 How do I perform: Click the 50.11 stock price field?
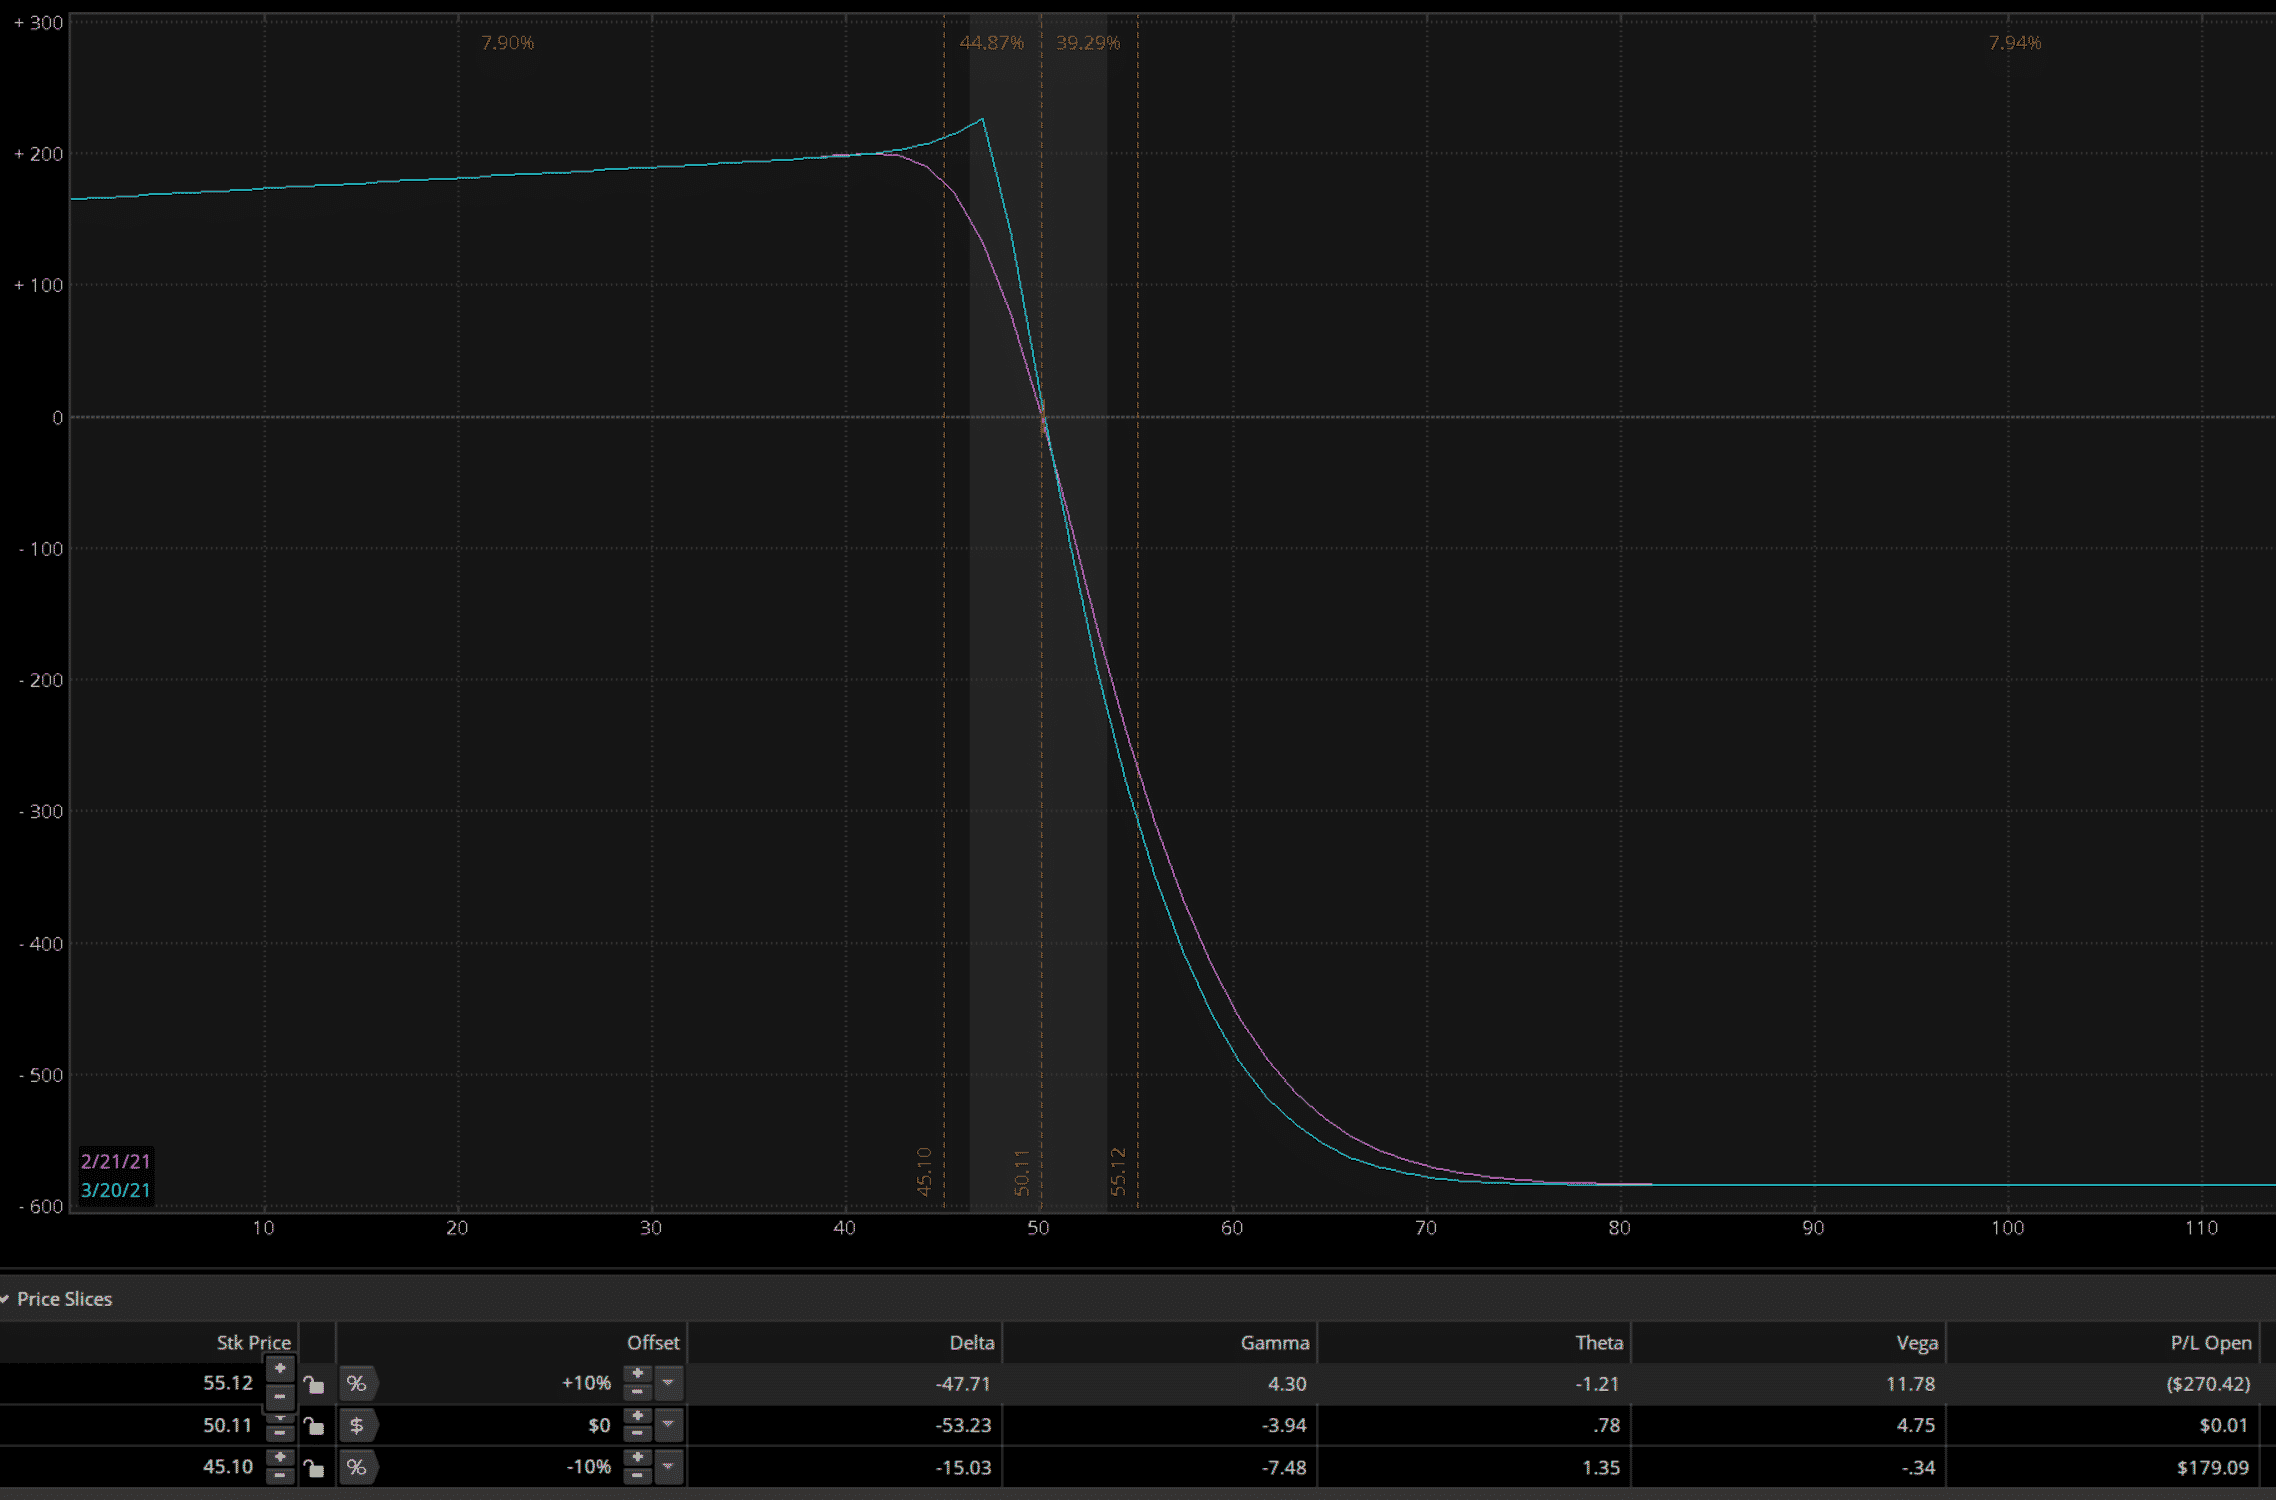click(x=228, y=1426)
